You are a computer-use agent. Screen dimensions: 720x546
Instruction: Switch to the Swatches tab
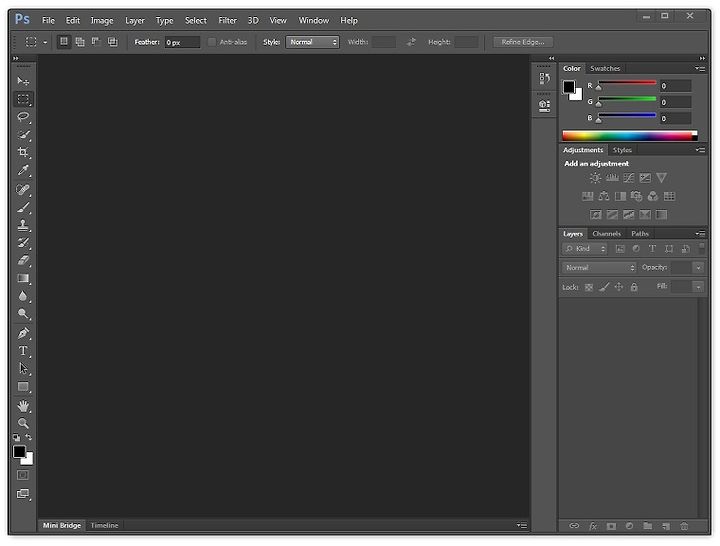(x=605, y=68)
